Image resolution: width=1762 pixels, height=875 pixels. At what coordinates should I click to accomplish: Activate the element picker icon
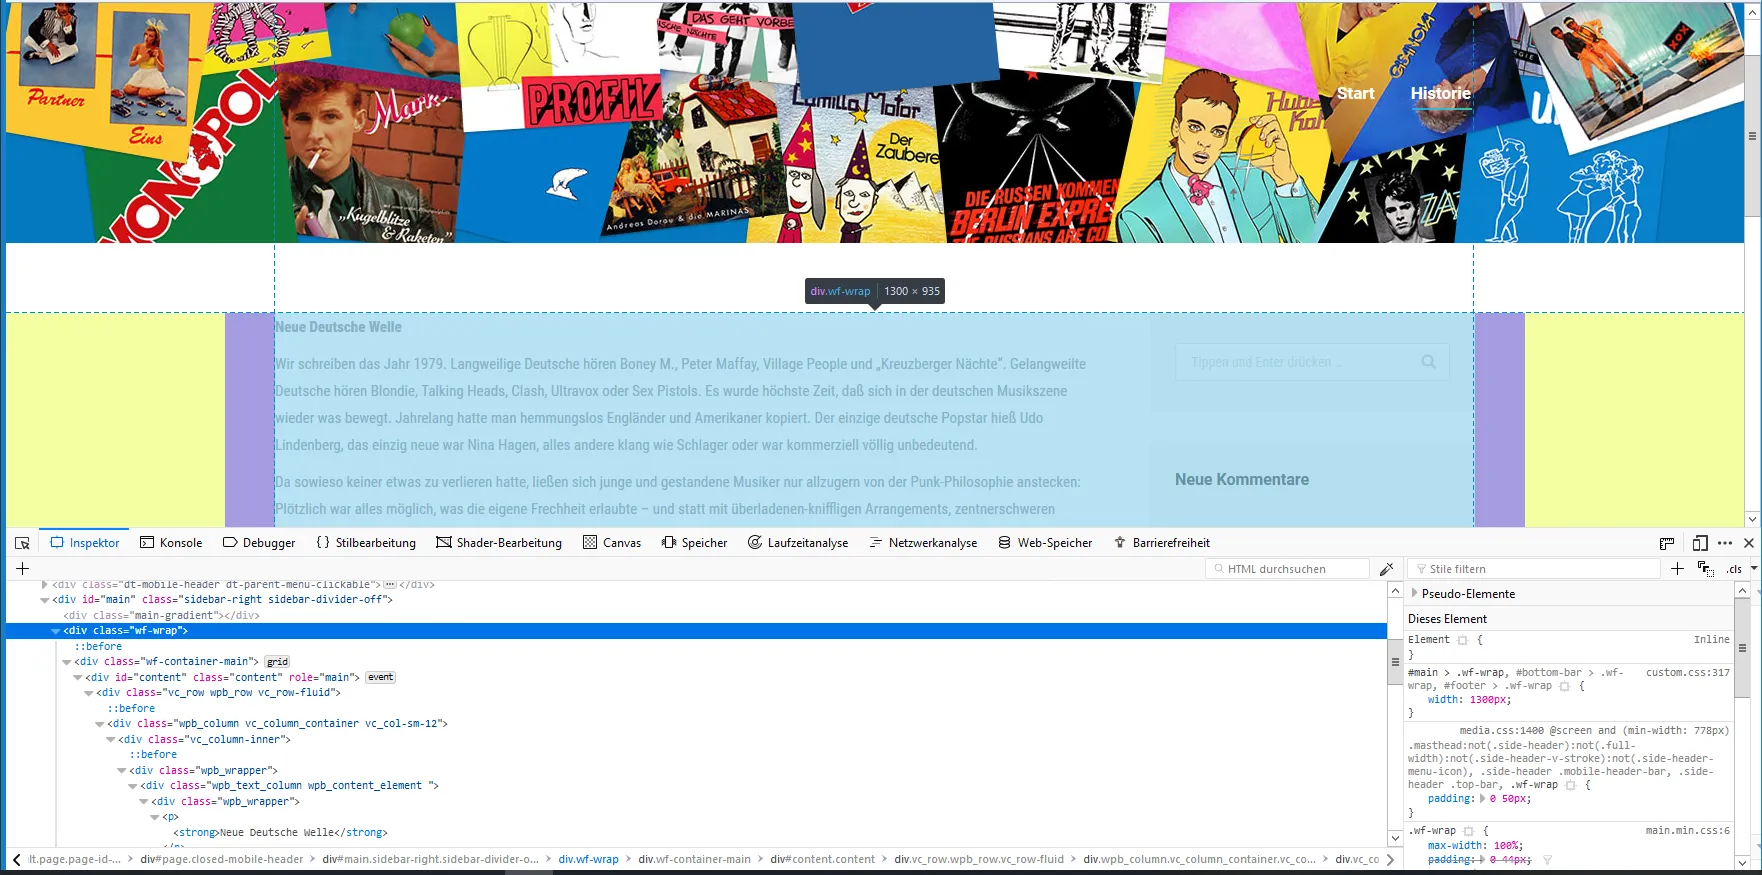tap(22, 543)
